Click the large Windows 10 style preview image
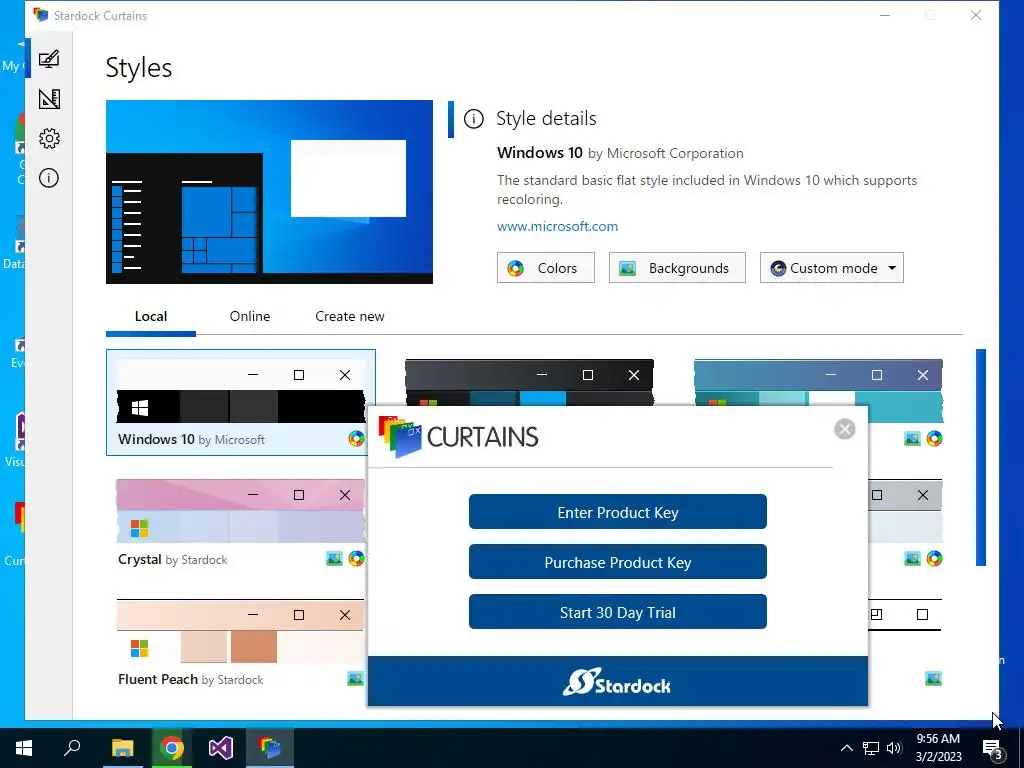Screen dimensions: 1024x768 (269, 191)
